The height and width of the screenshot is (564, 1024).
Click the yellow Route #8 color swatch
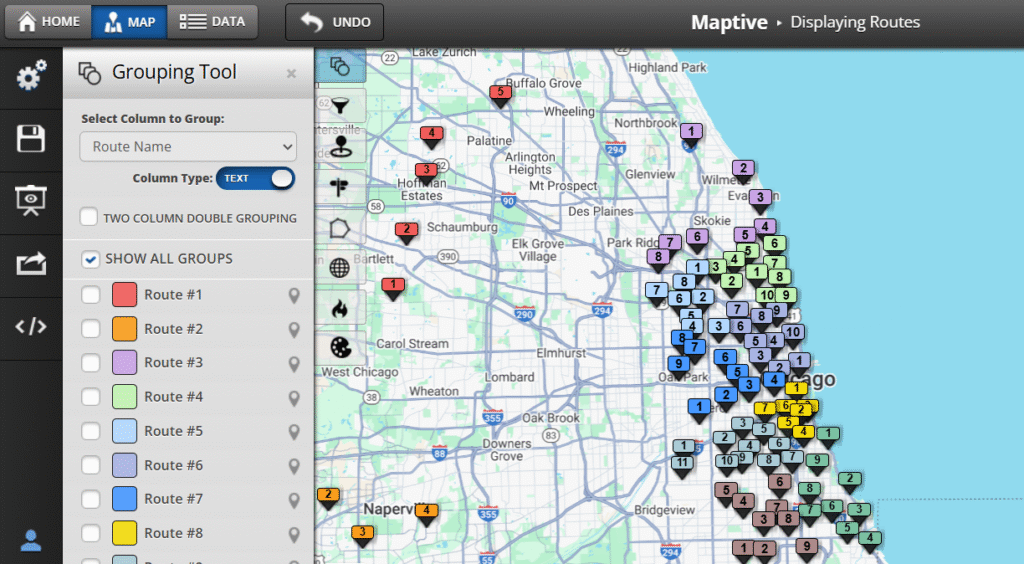click(x=124, y=533)
